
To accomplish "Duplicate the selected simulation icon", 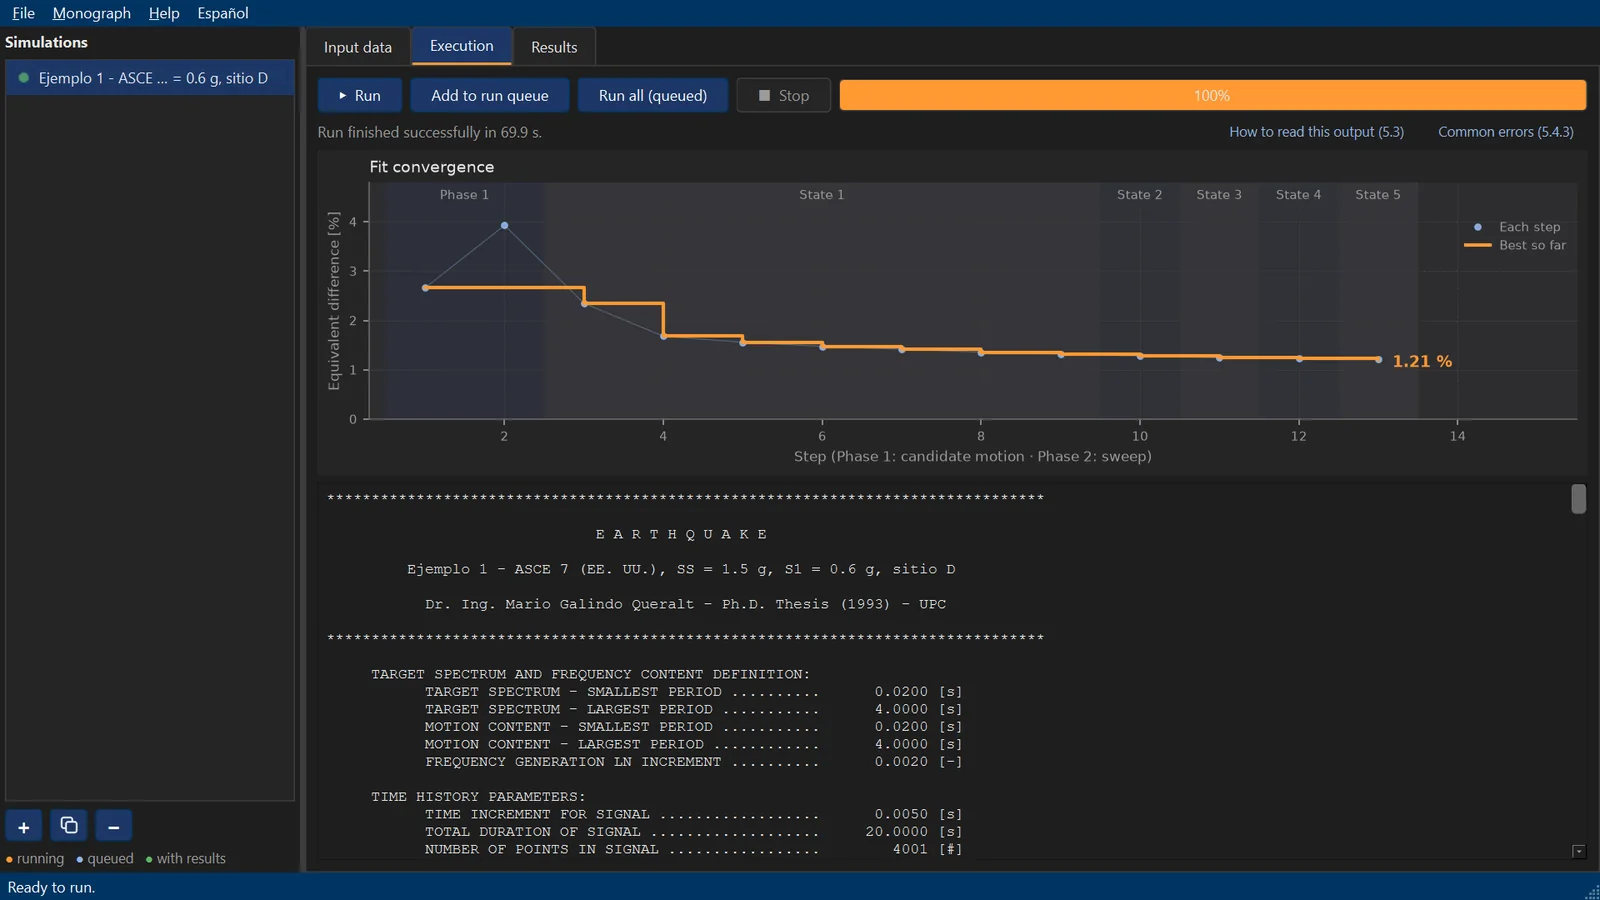I will pyautogui.click(x=69, y=827).
